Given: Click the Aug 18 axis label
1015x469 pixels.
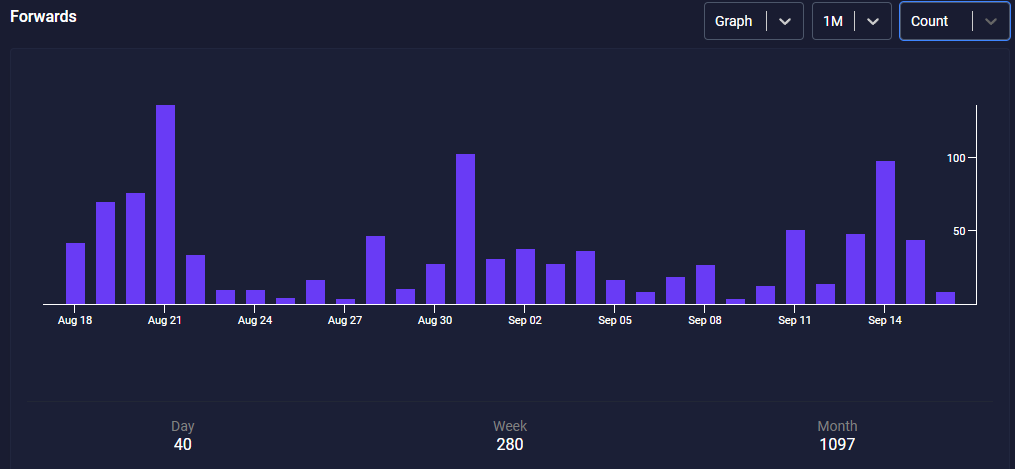Looking at the screenshot, I should coord(75,320).
